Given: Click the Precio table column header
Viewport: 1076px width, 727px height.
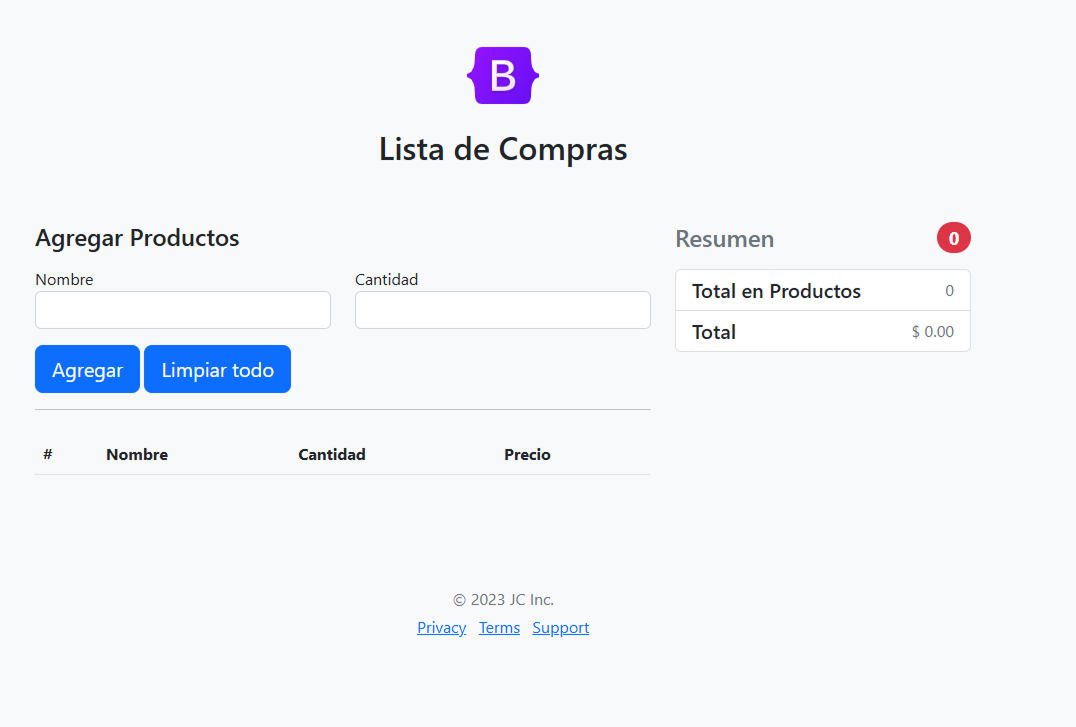Looking at the screenshot, I should (x=527, y=454).
